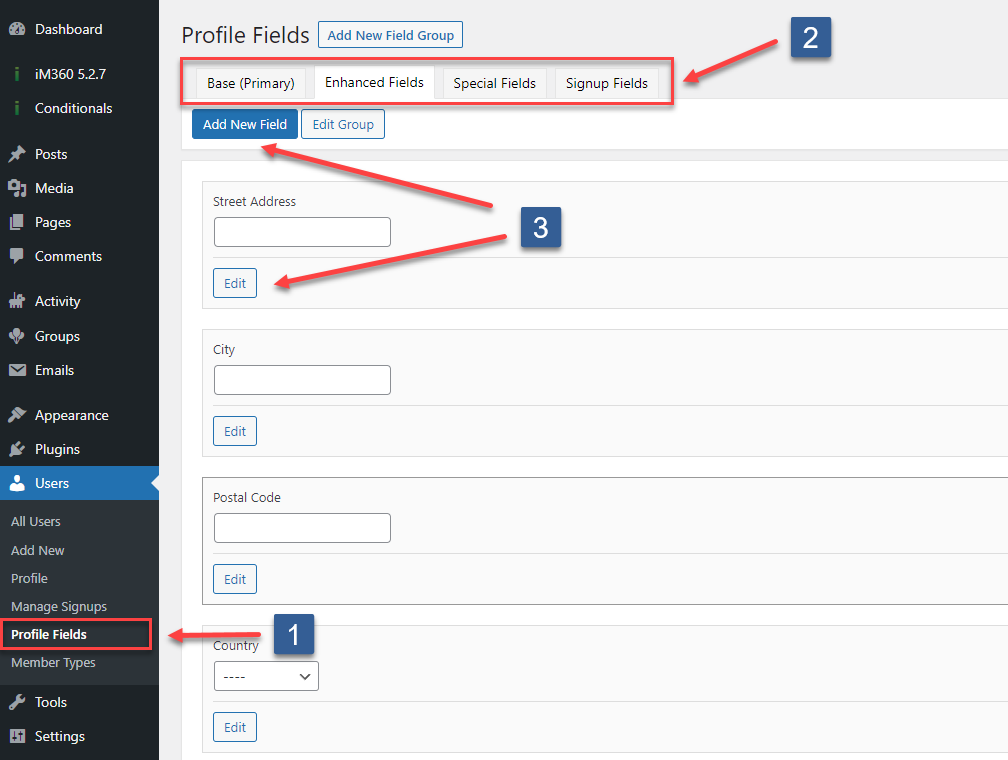The width and height of the screenshot is (1008, 760).
Task: Open the Member Types page
Action: pos(53,662)
